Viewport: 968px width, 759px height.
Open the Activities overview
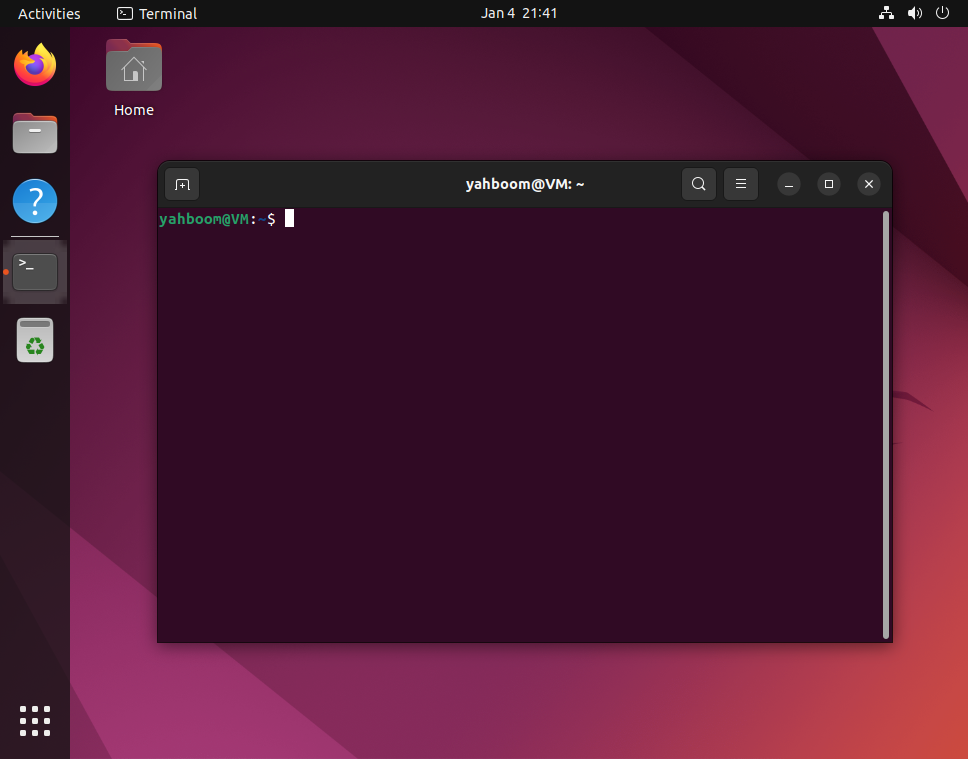(49, 13)
